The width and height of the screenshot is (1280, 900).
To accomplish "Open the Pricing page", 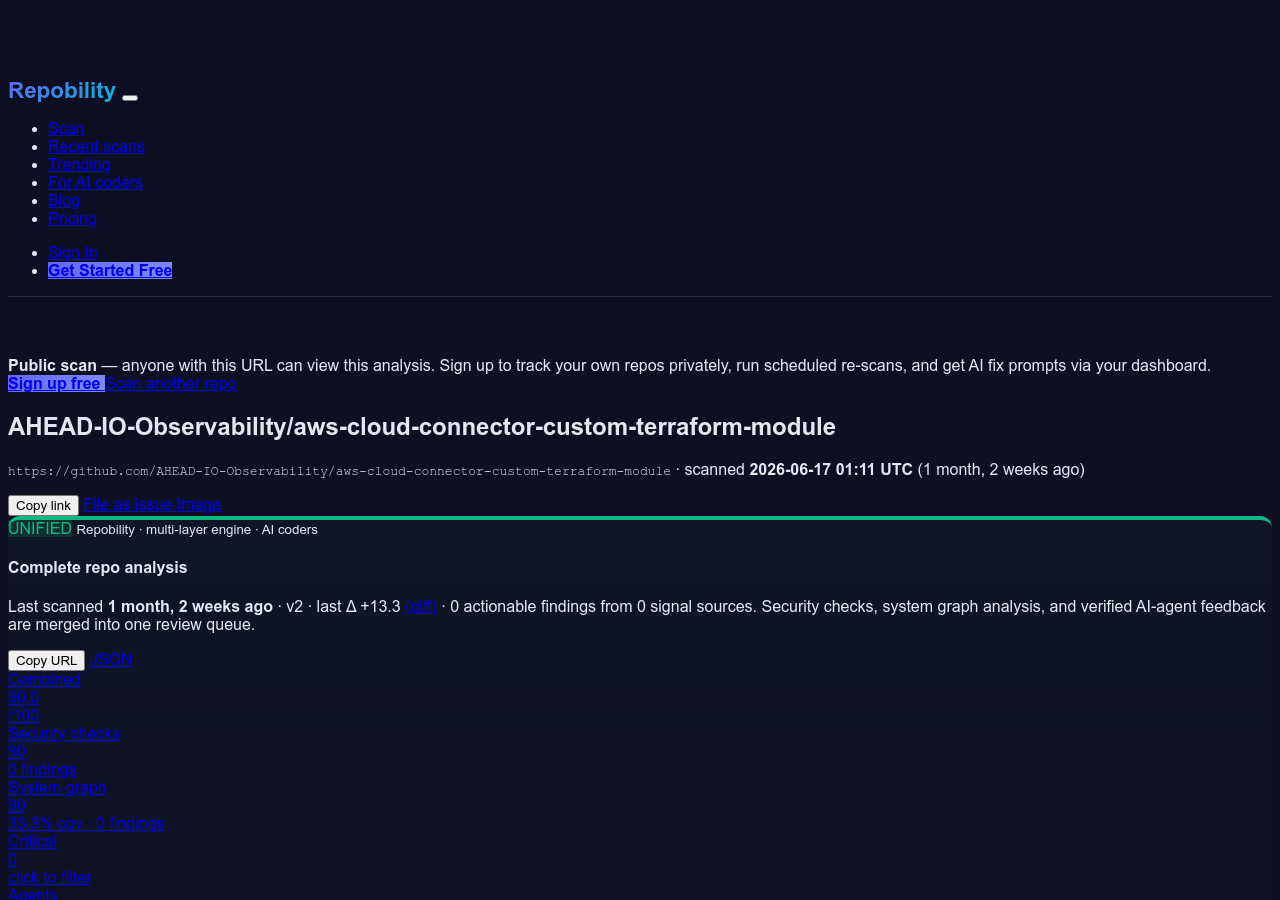I will (x=72, y=218).
